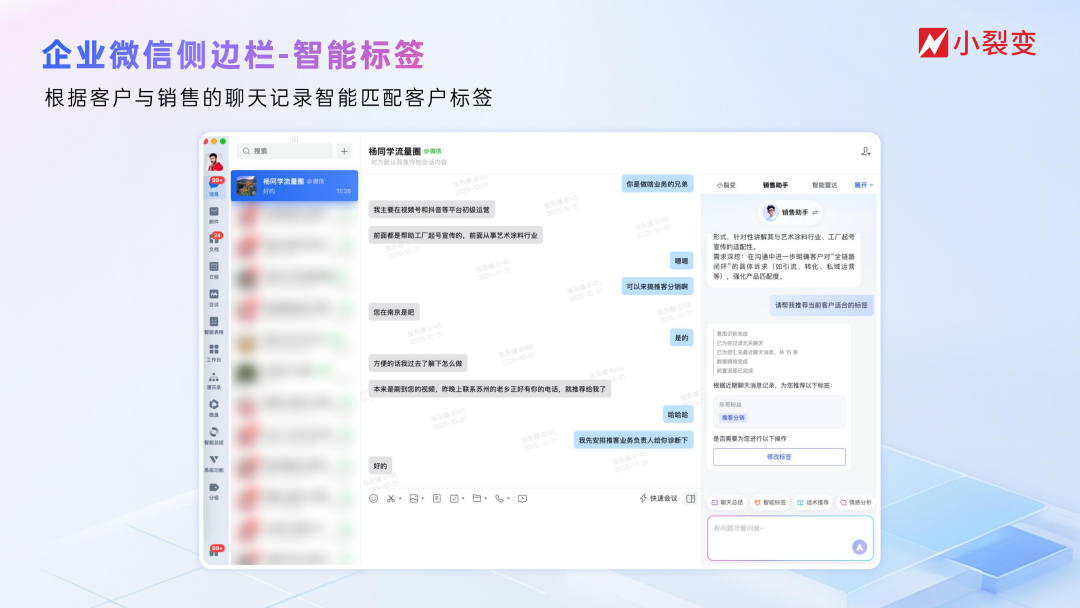Screen dimensions: 1080x608
Task: Open the 日程 calendar icon
Action: coord(213,262)
